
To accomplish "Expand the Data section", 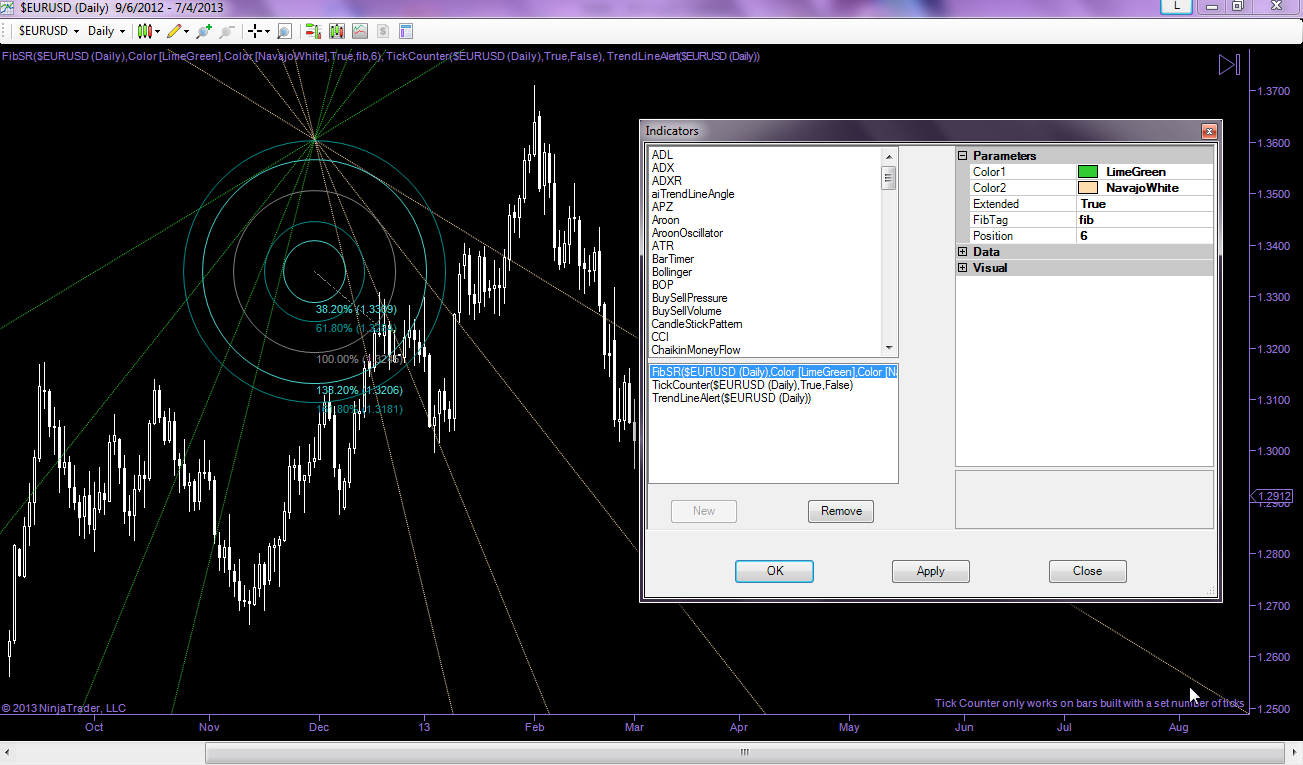I will click(x=963, y=252).
